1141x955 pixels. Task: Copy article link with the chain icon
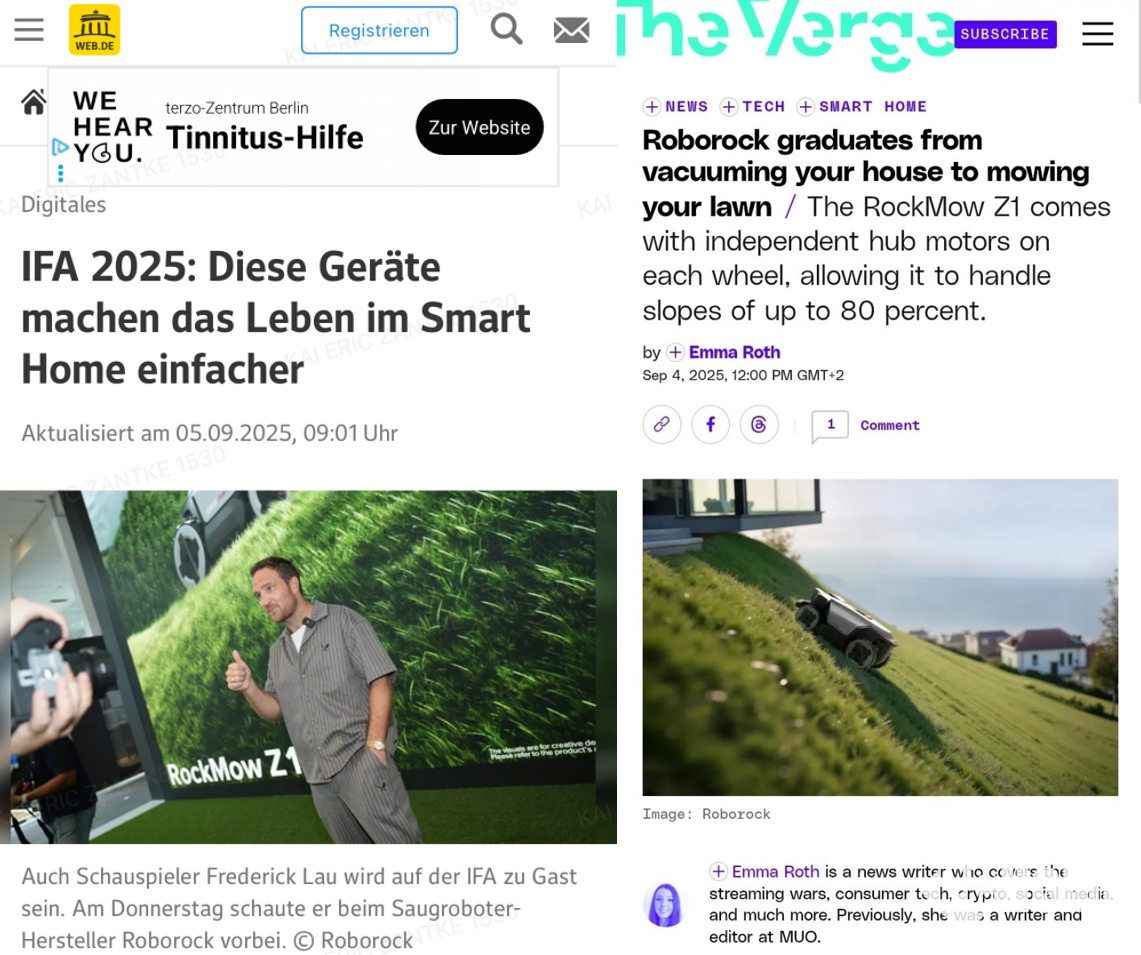click(661, 424)
